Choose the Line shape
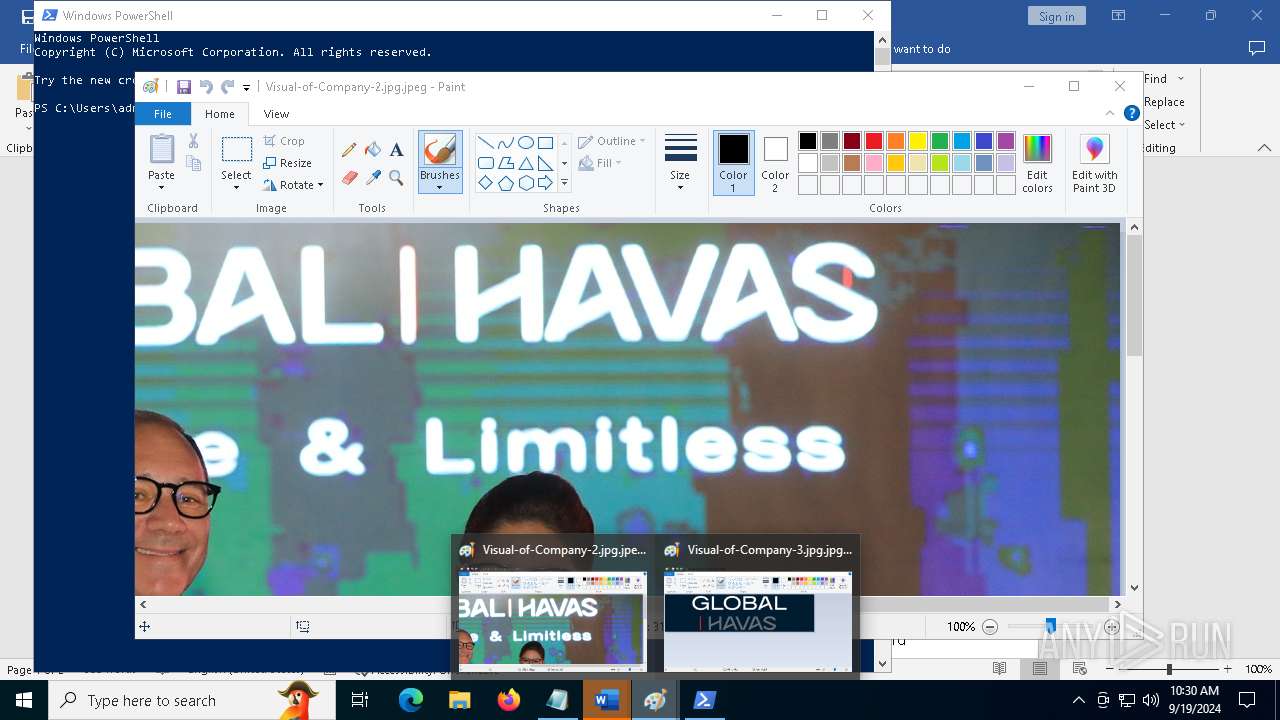 (x=485, y=142)
